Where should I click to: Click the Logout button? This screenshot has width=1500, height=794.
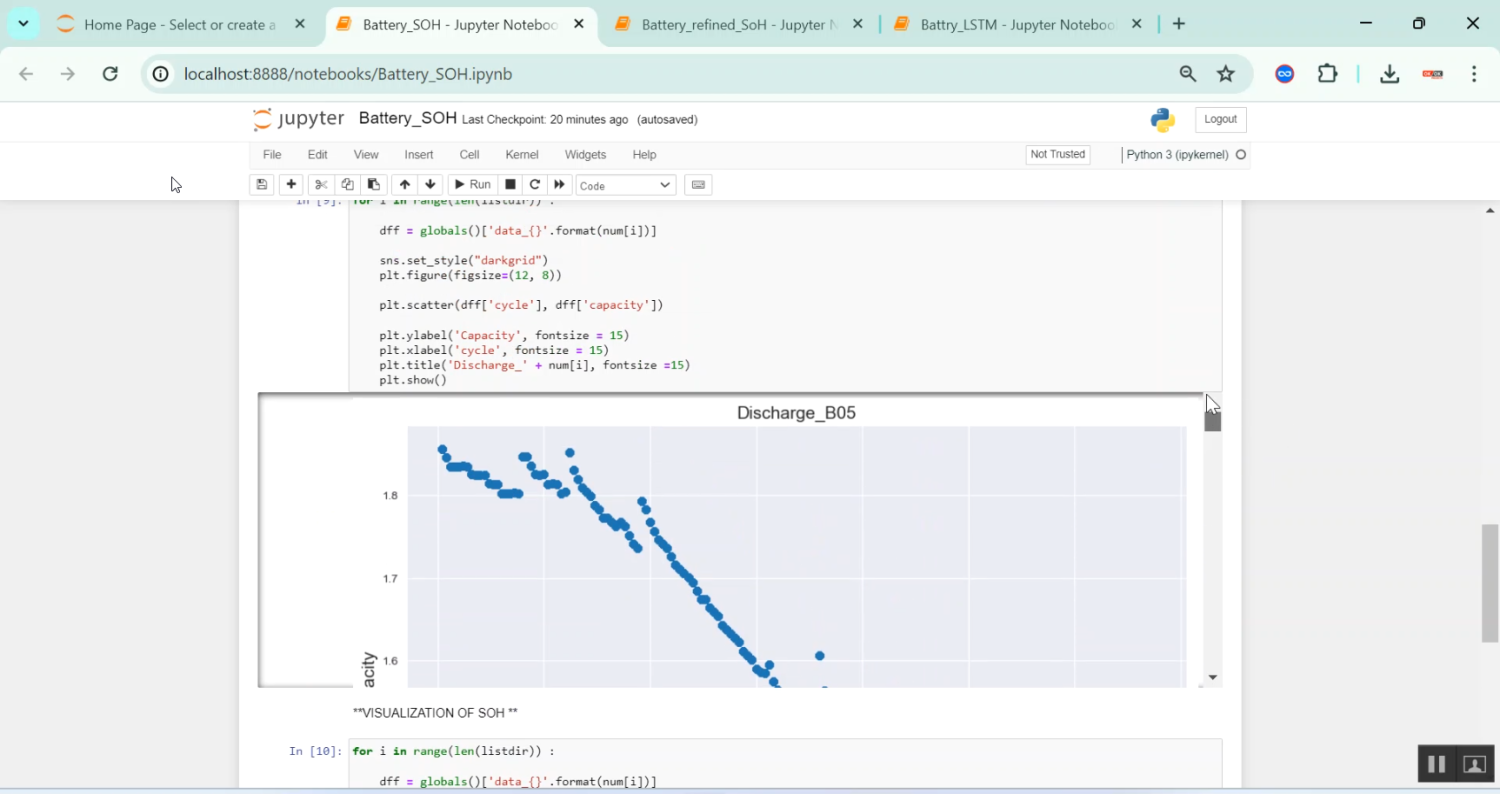point(1220,120)
